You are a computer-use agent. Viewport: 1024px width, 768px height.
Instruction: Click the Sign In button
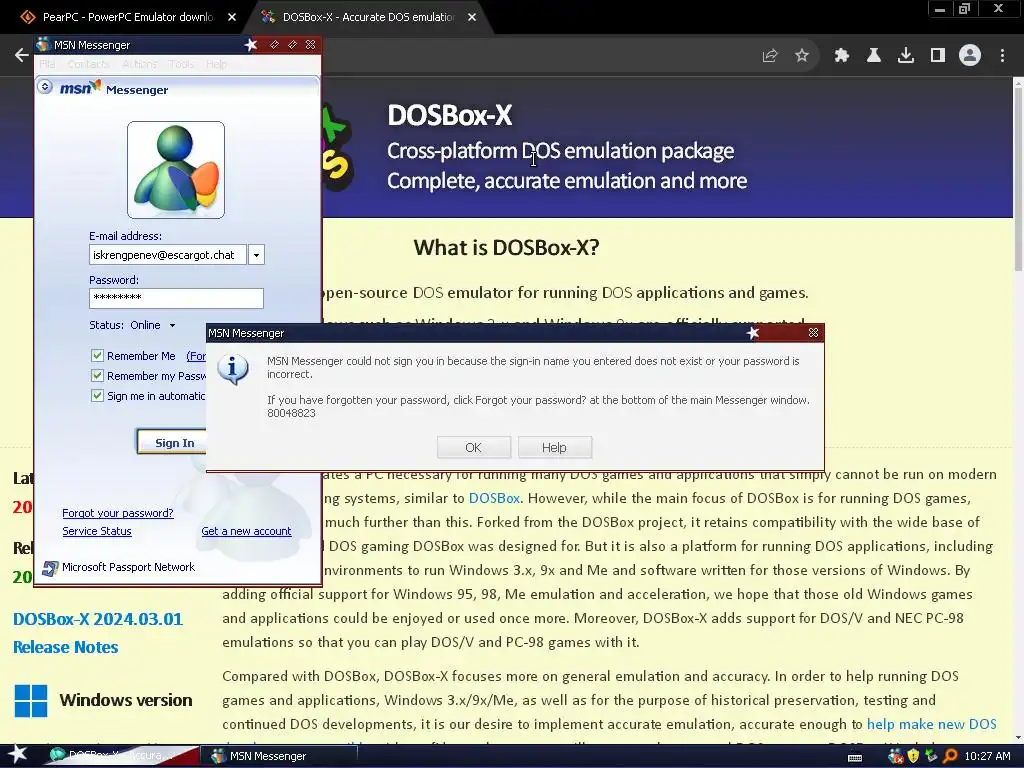point(174,443)
